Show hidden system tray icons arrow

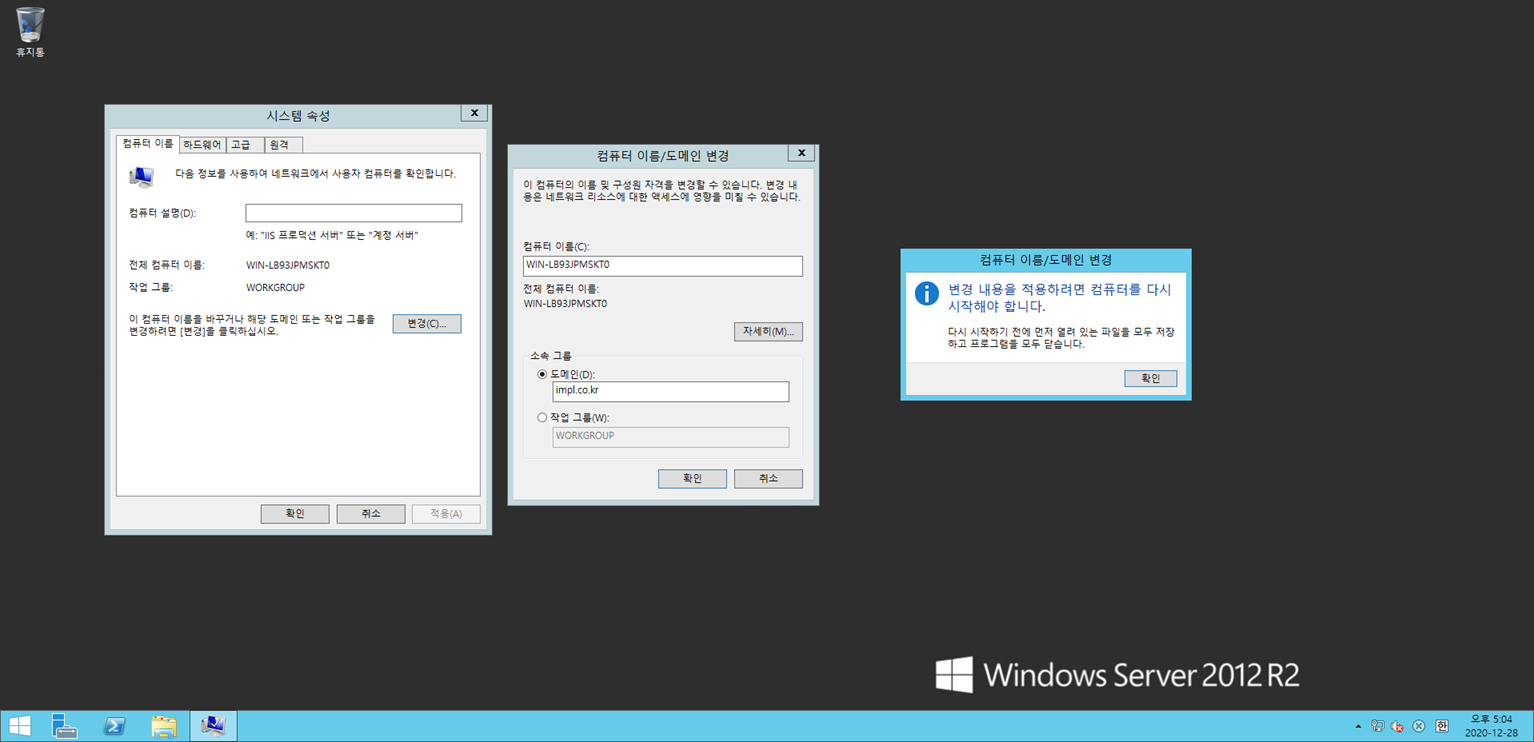1358,727
